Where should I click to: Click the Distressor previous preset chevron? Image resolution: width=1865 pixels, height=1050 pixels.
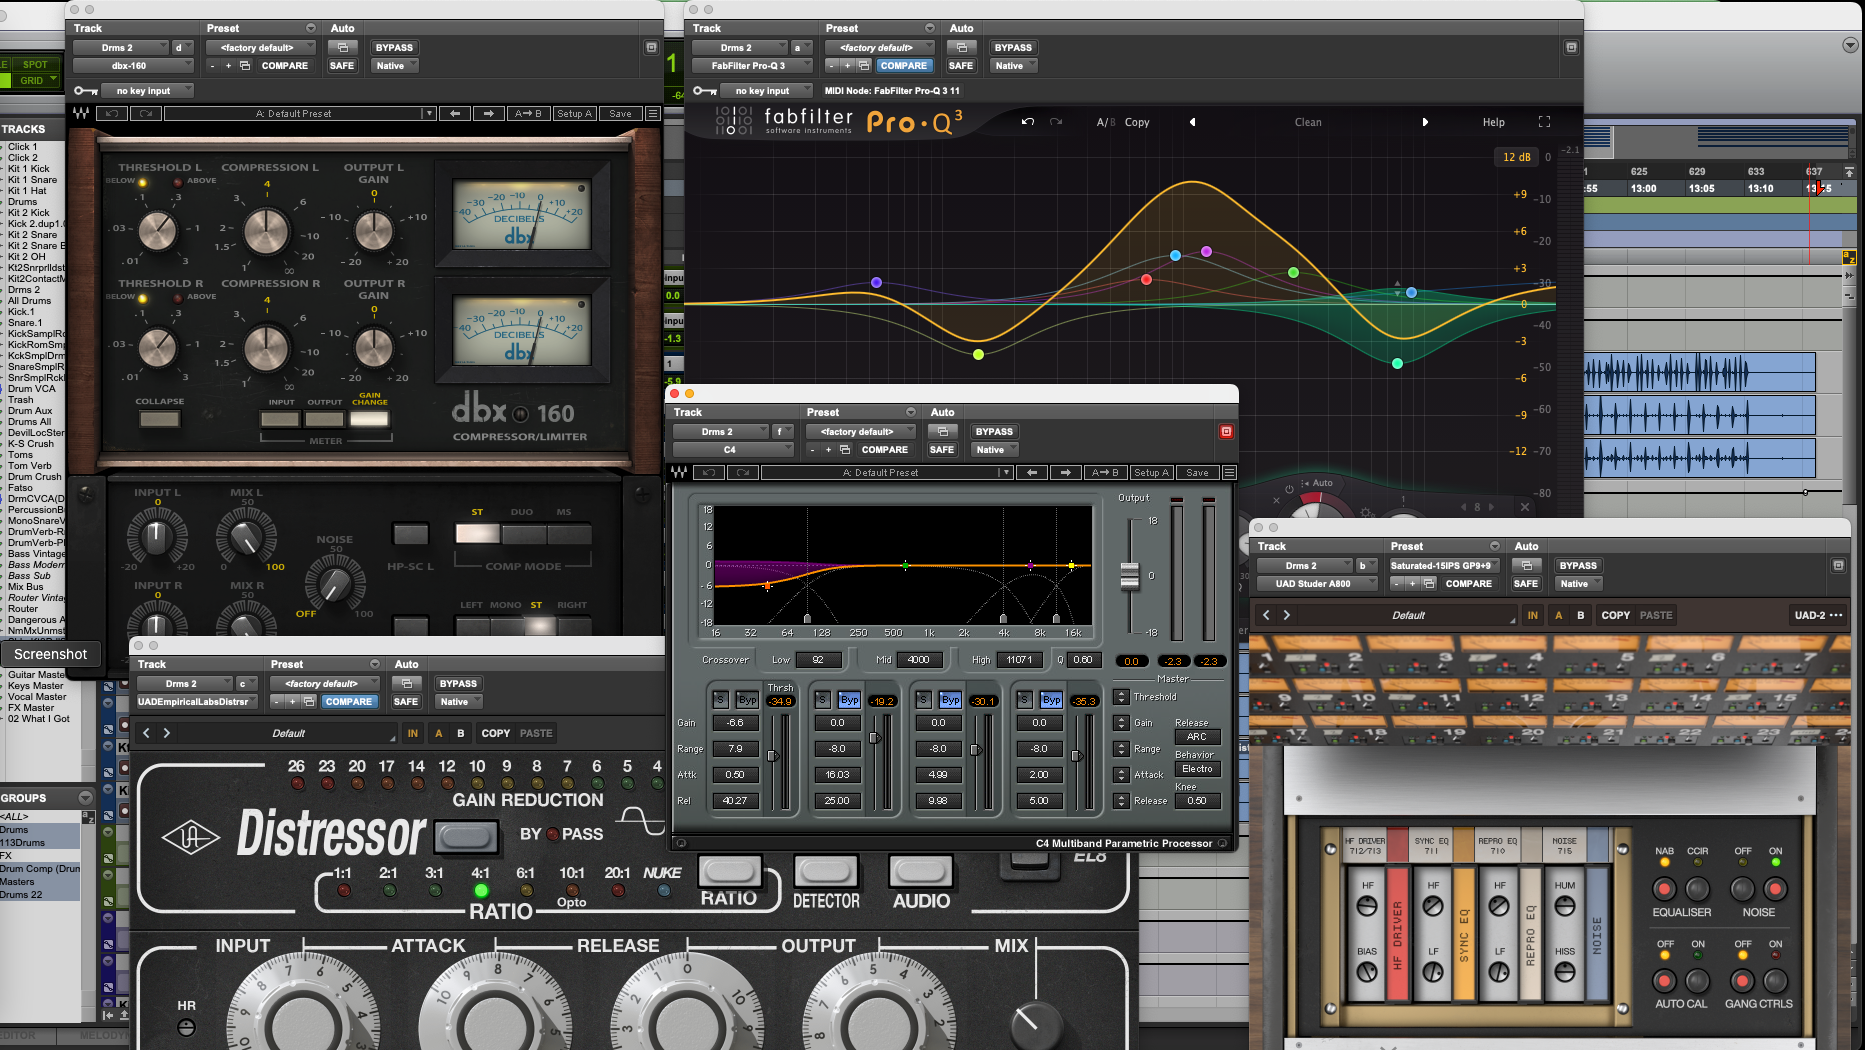(x=146, y=733)
